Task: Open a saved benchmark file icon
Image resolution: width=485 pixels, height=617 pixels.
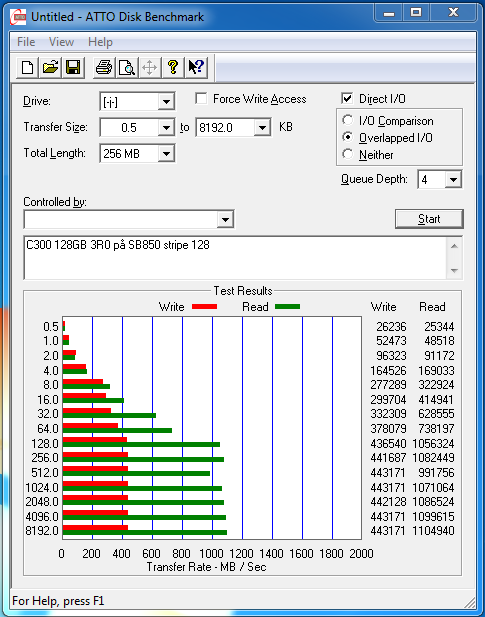Action: coord(50,67)
